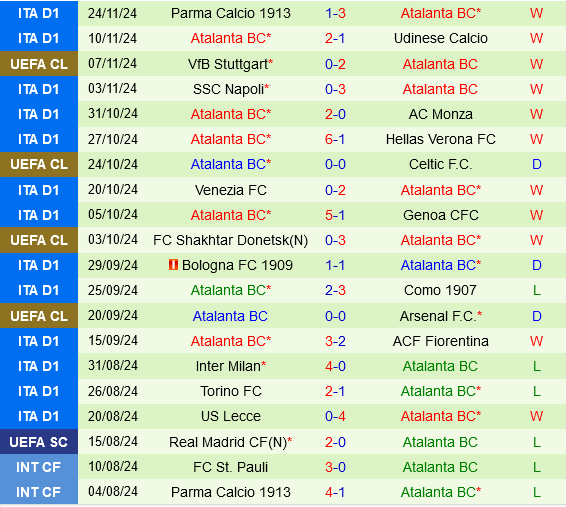The image size is (566, 507).
Task: Open the Parma Calcio 1913 team link dated 24/11/24
Action: tap(231, 13)
